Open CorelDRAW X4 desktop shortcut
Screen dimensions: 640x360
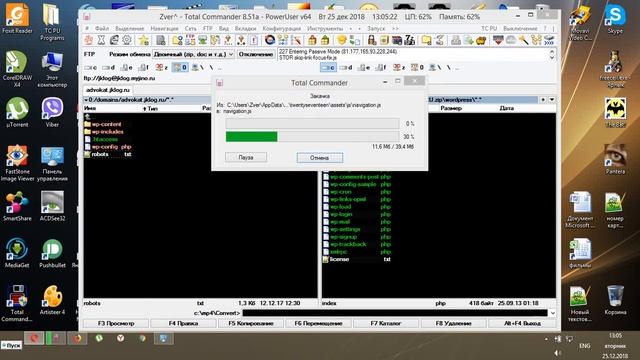click(x=17, y=69)
